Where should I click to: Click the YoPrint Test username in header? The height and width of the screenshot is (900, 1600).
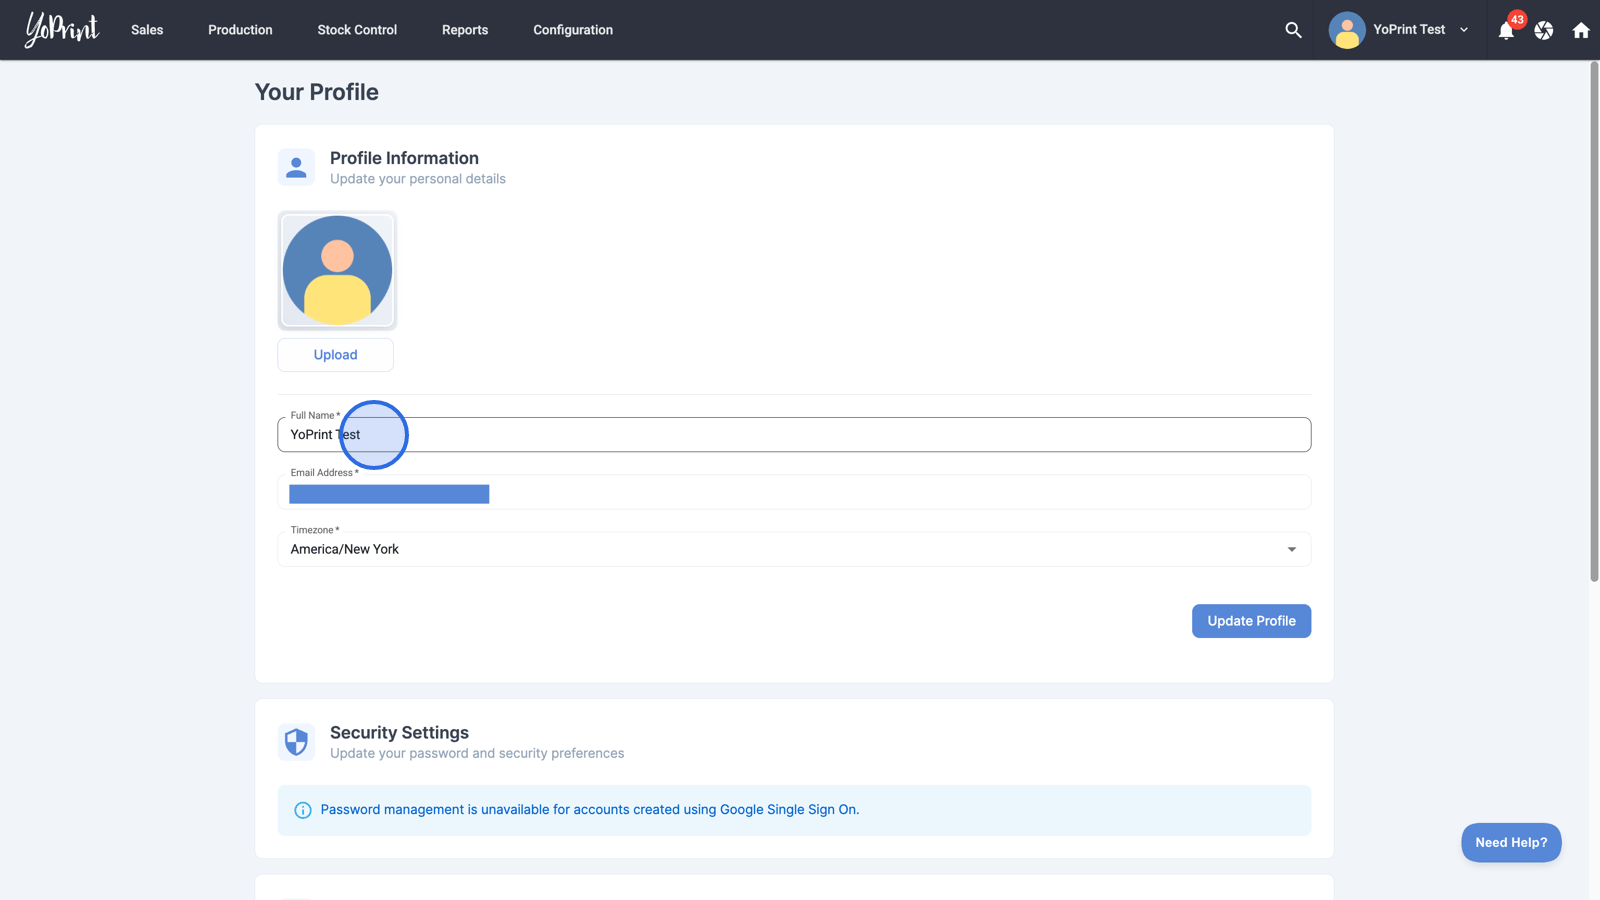(1409, 30)
